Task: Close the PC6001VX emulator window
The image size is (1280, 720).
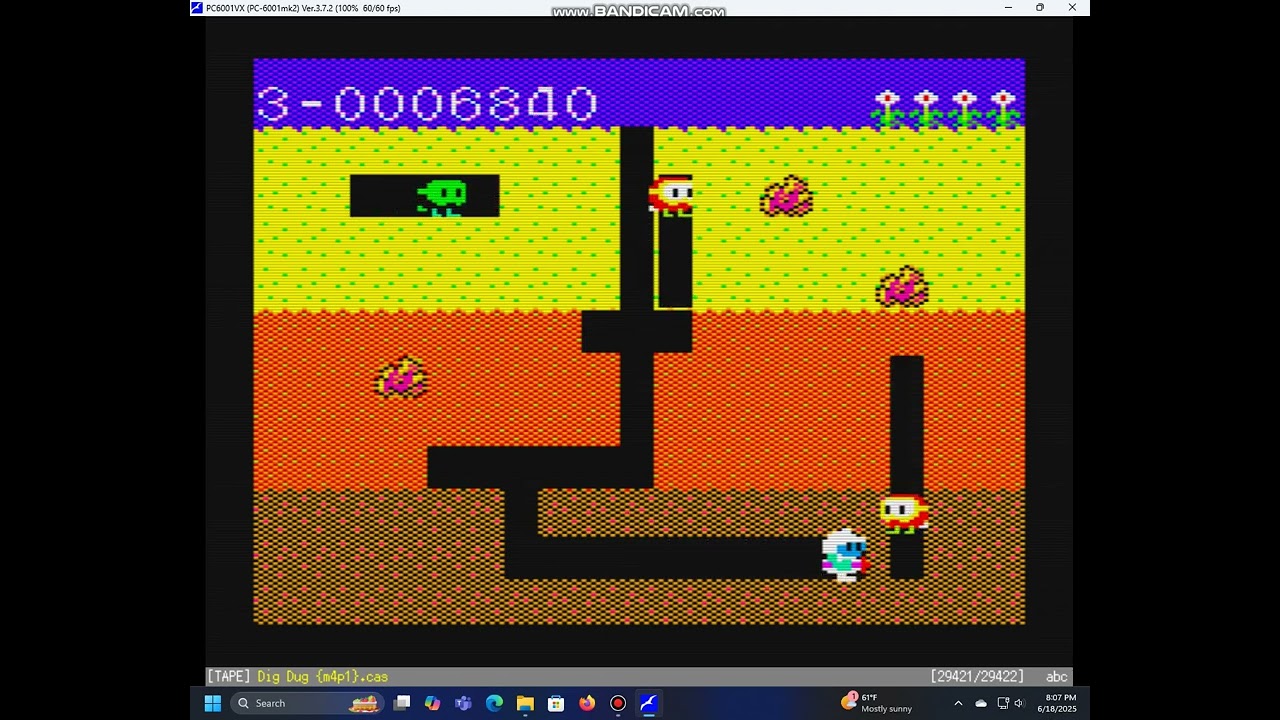Action: pos(1072,8)
